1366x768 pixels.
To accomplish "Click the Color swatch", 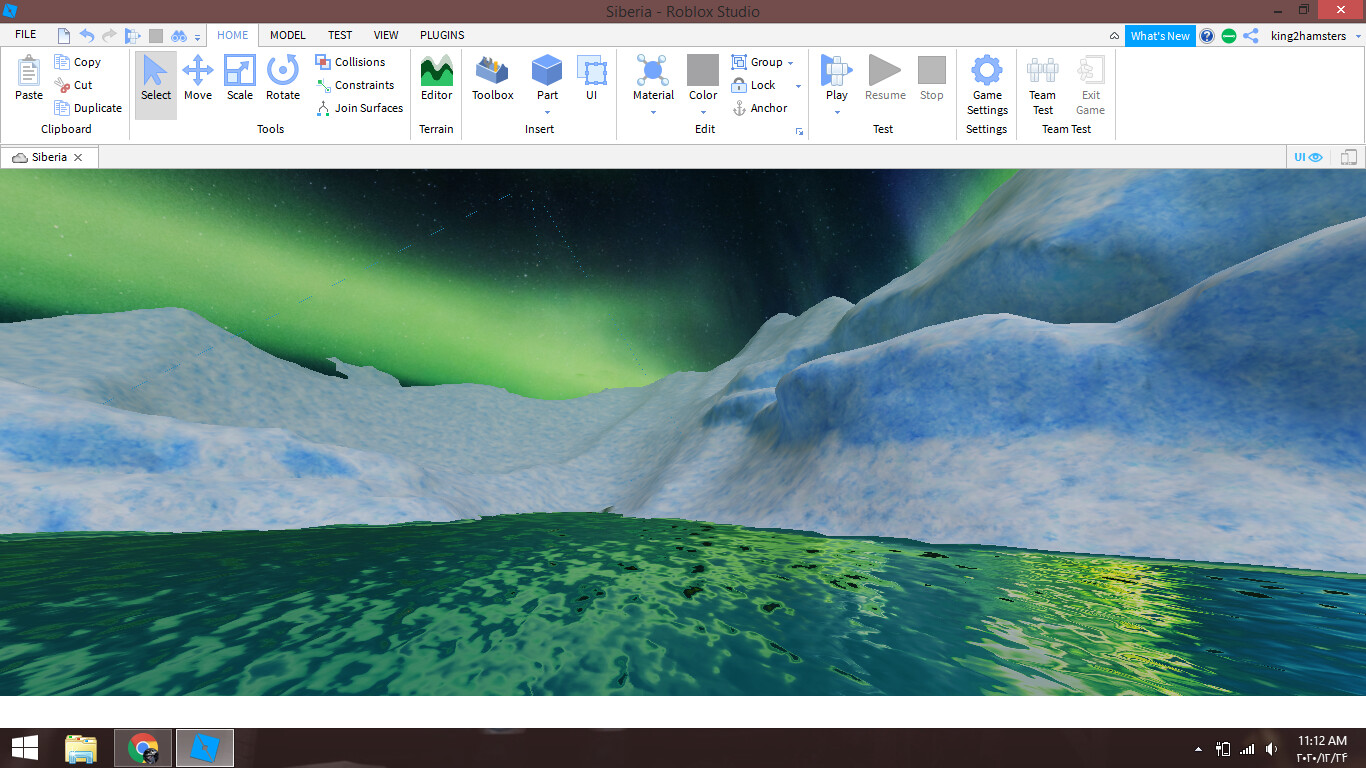I will tap(703, 71).
